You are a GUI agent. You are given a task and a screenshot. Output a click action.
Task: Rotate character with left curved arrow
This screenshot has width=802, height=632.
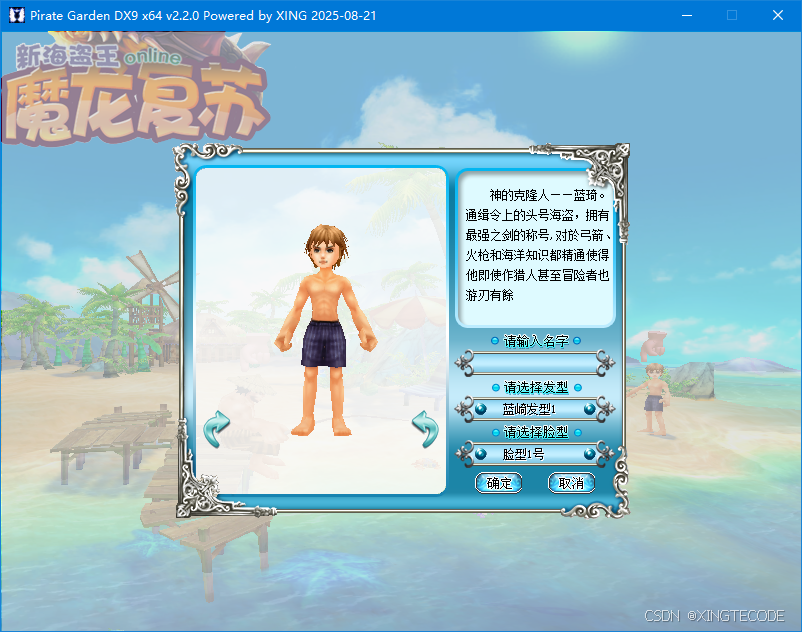pyautogui.click(x=216, y=428)
